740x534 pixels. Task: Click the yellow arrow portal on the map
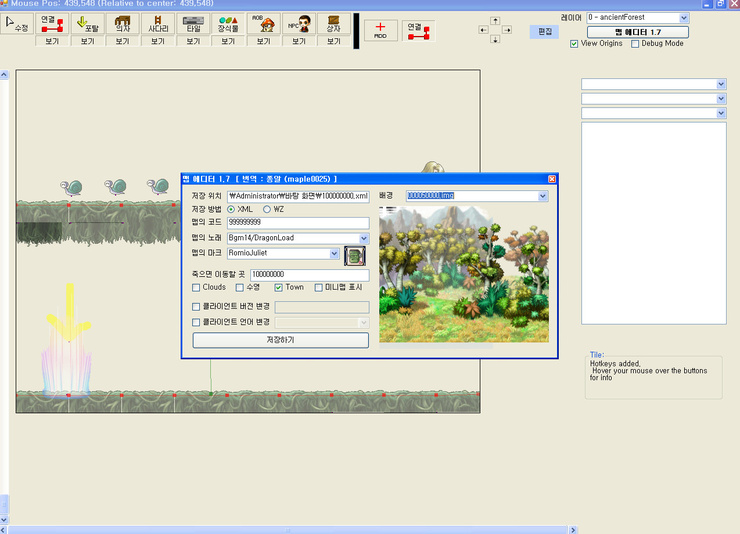69,314
